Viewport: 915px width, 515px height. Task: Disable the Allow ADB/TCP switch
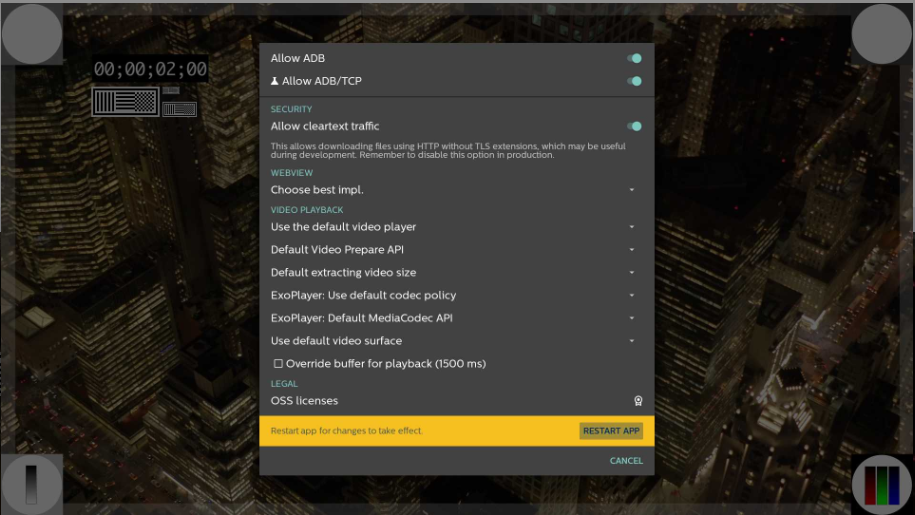(x=634, y=81)
